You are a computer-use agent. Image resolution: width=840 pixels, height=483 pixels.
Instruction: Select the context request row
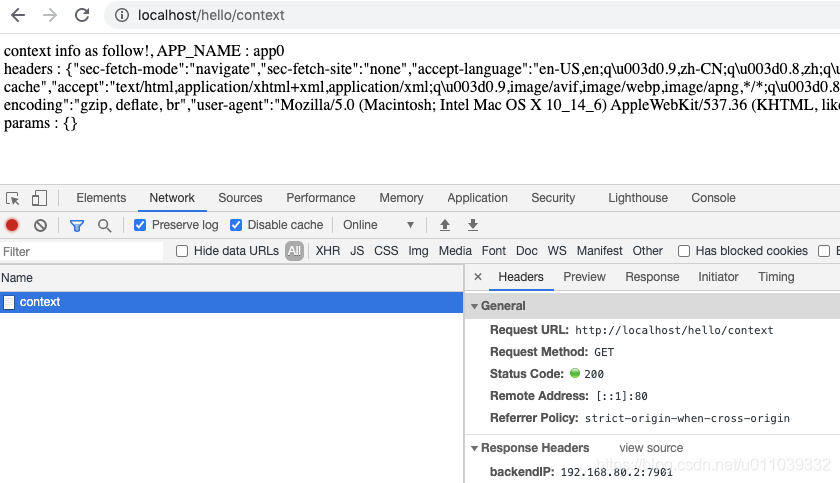(x=231, y=303)
